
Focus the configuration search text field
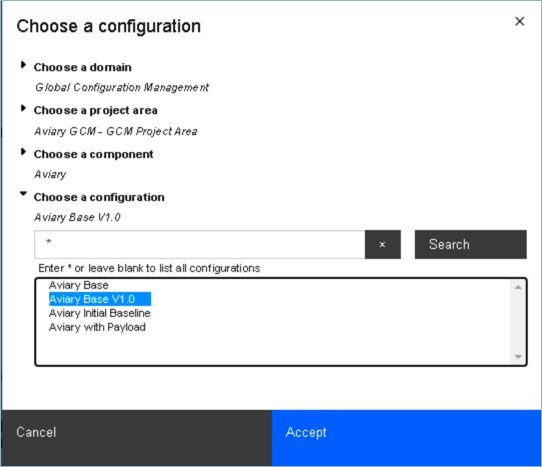(x=199, y=244)
